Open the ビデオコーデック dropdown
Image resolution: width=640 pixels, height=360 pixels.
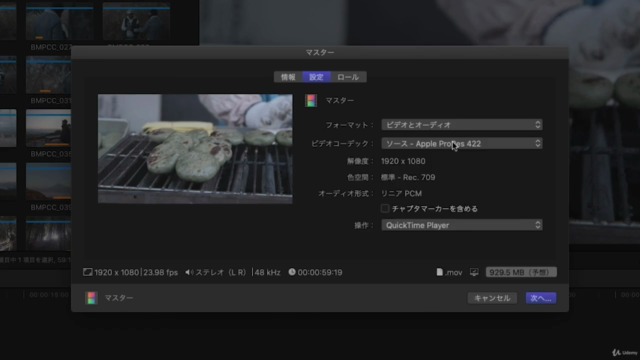pyautogui.click(x=462, y=144)
